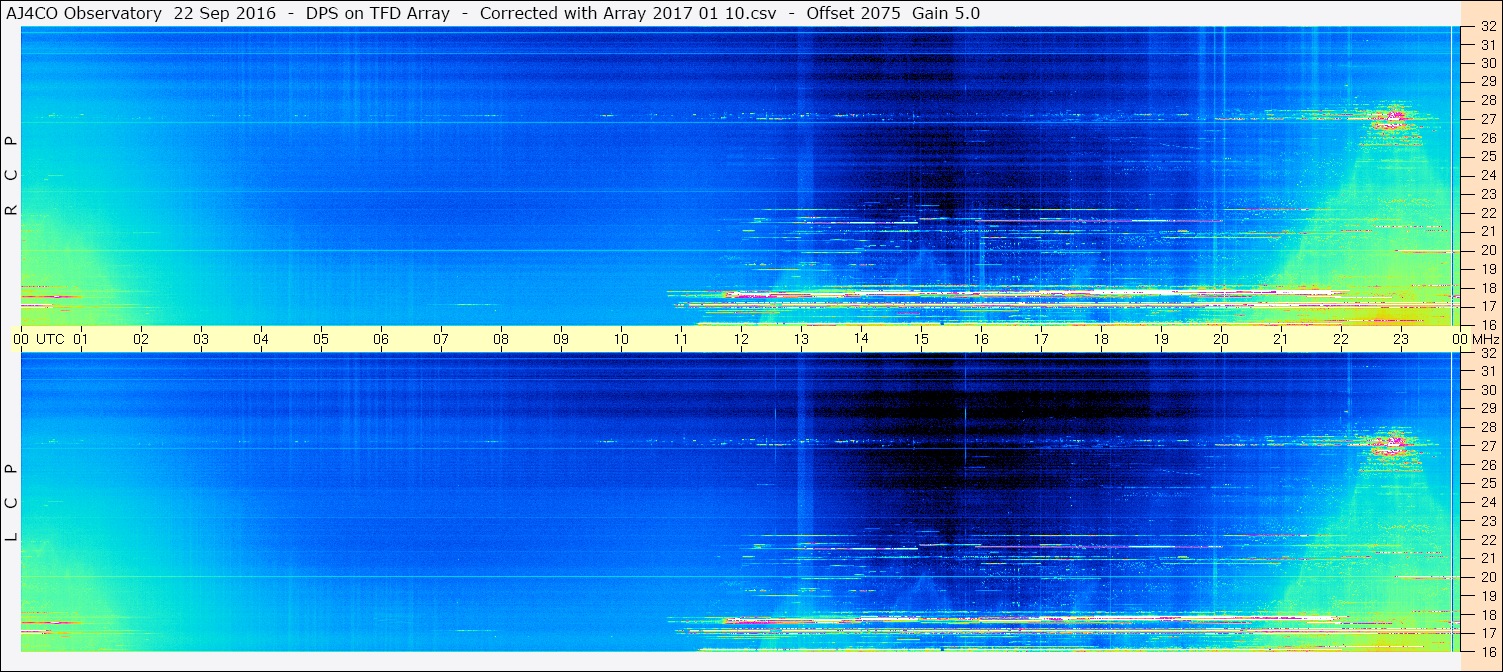
Task: Click the rotated 'R C P' panel label
Action: pos(12,176)
